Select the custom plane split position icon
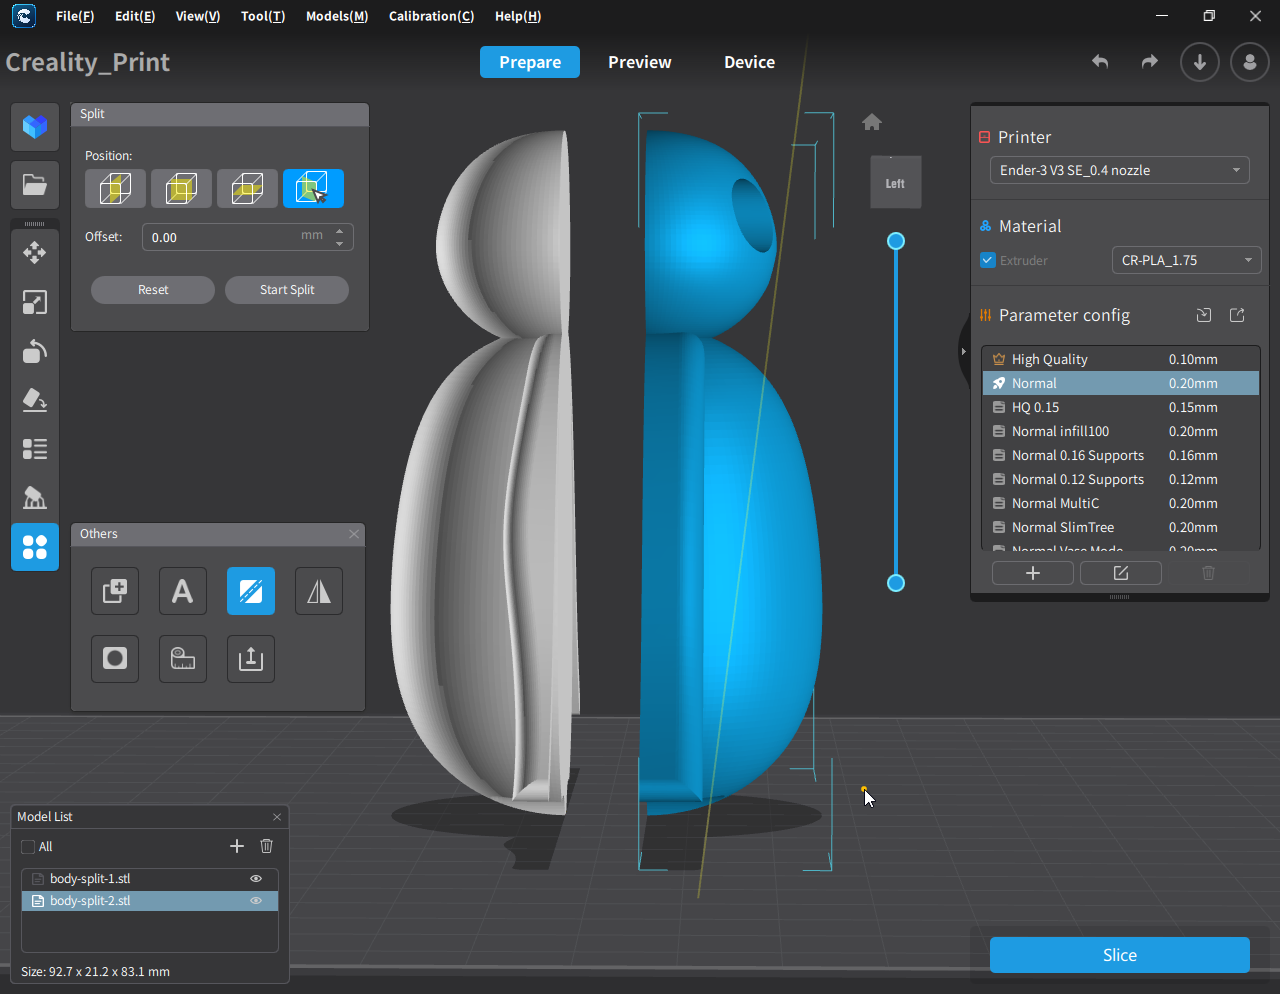Image resolution: width=1280 pixels, height=994 pixels. pos(313,188)
